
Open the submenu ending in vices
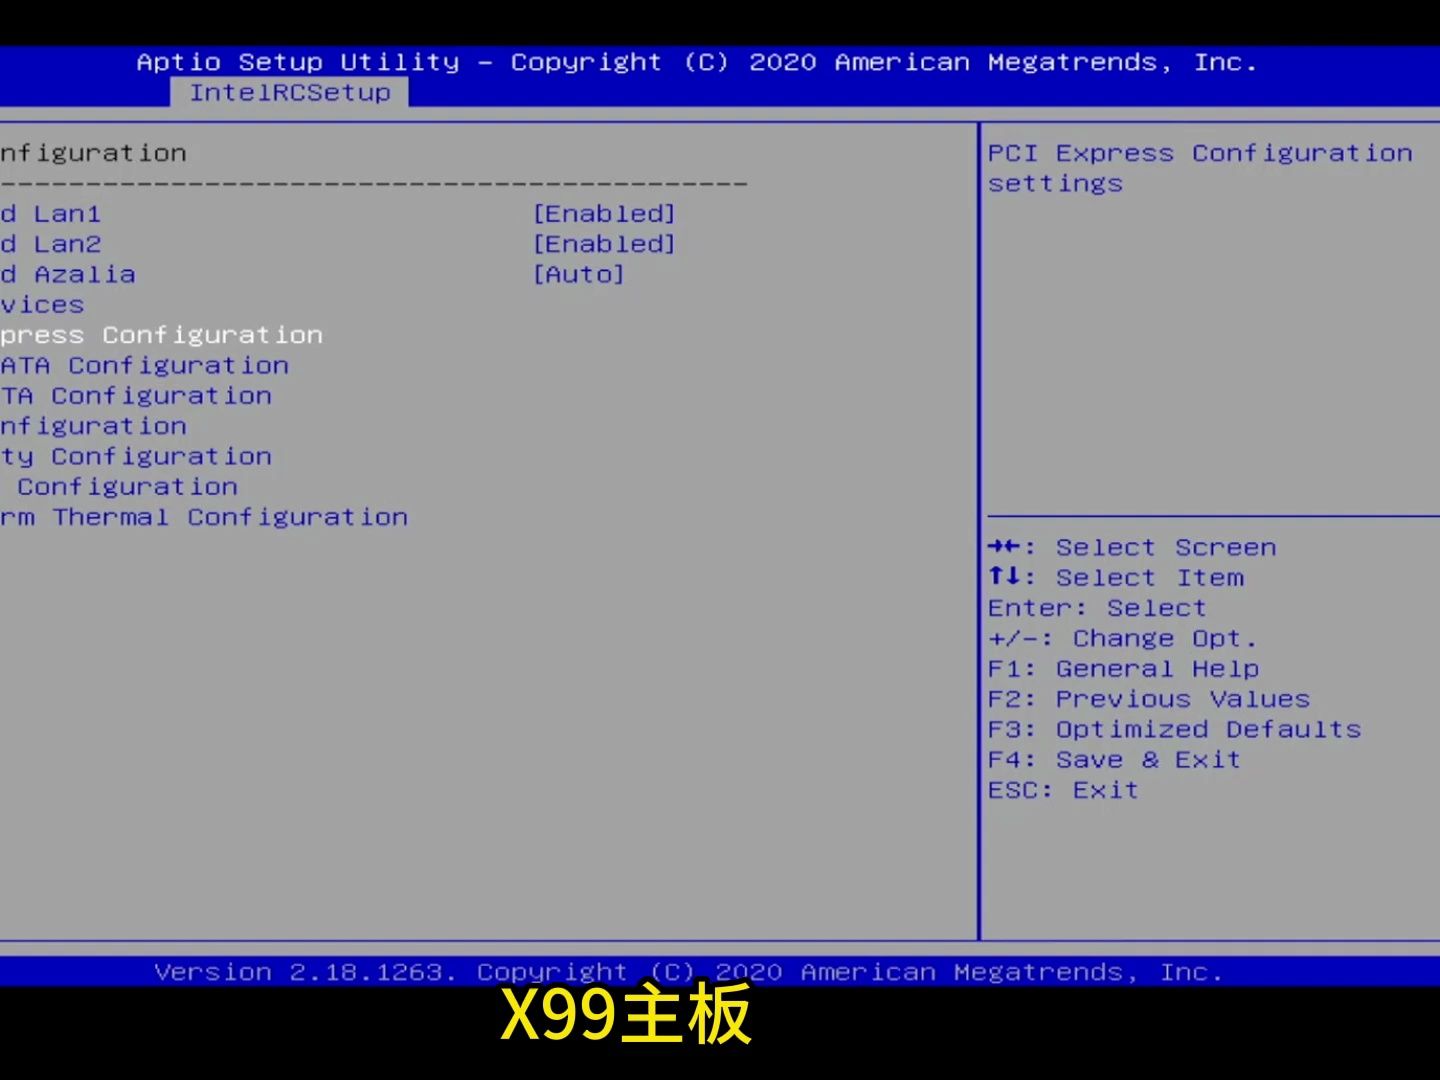[42, 305]
